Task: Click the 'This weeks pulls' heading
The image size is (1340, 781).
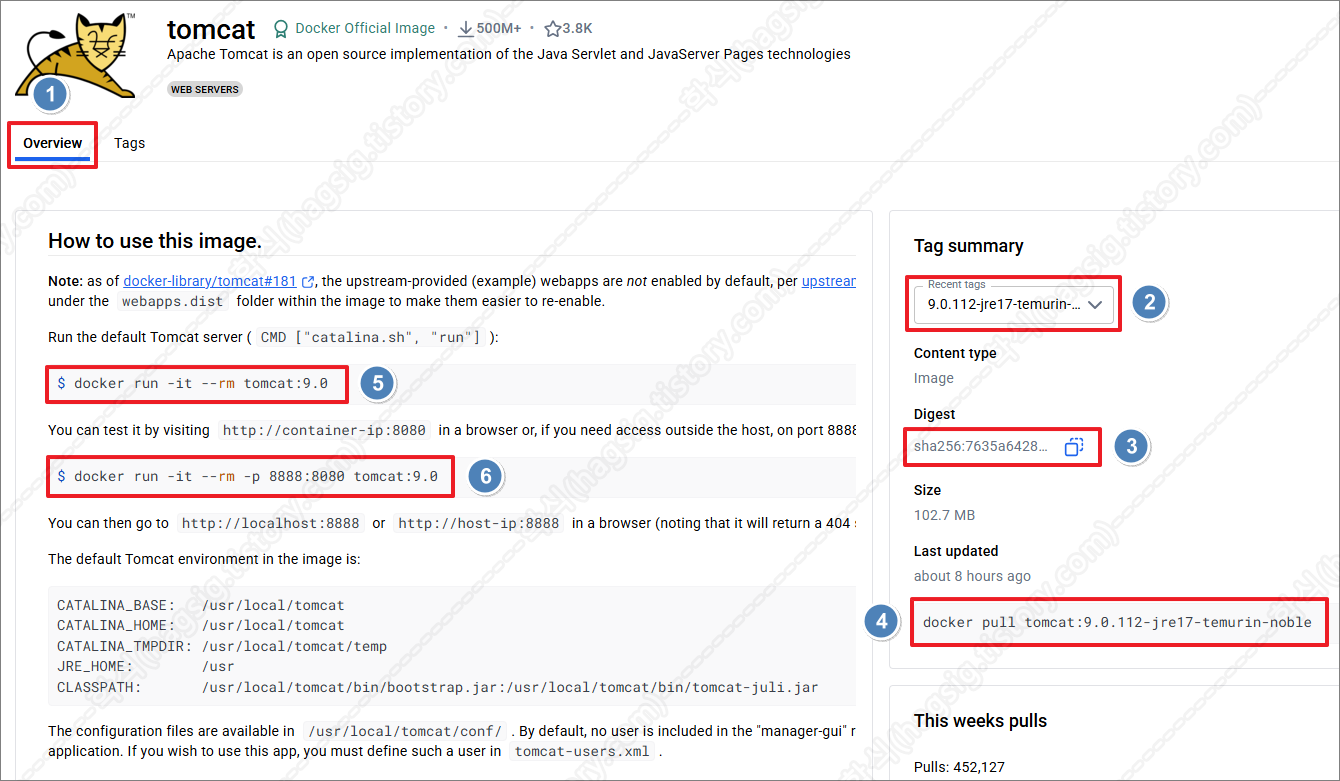Action: 981,721
